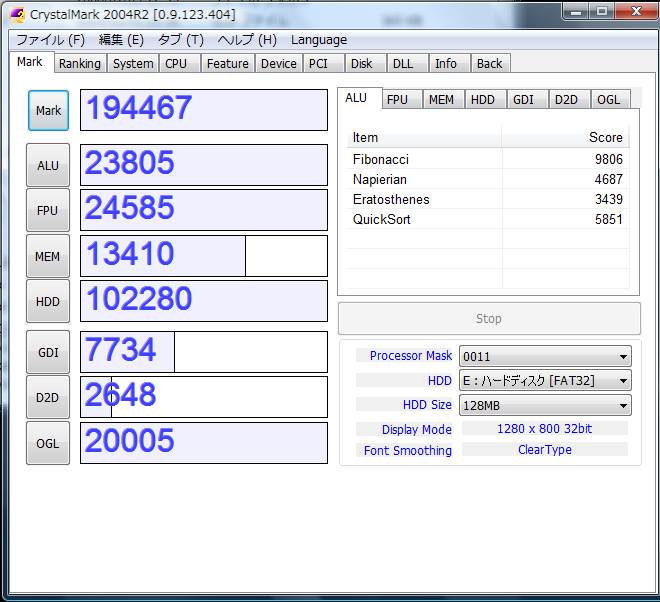Click the MEM score progress bar
660x602 pixels.
[x=203, y=256]
